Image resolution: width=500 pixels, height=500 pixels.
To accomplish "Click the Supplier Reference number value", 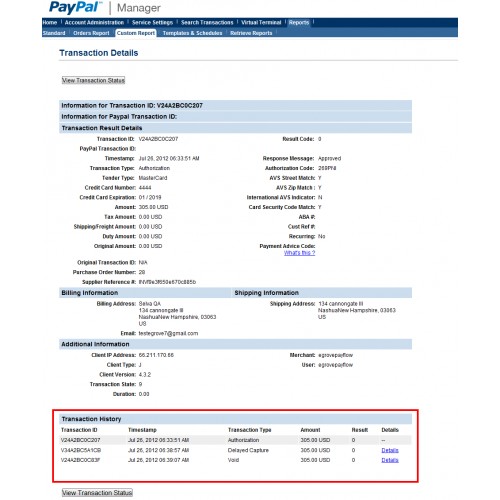I will point(167,282).
